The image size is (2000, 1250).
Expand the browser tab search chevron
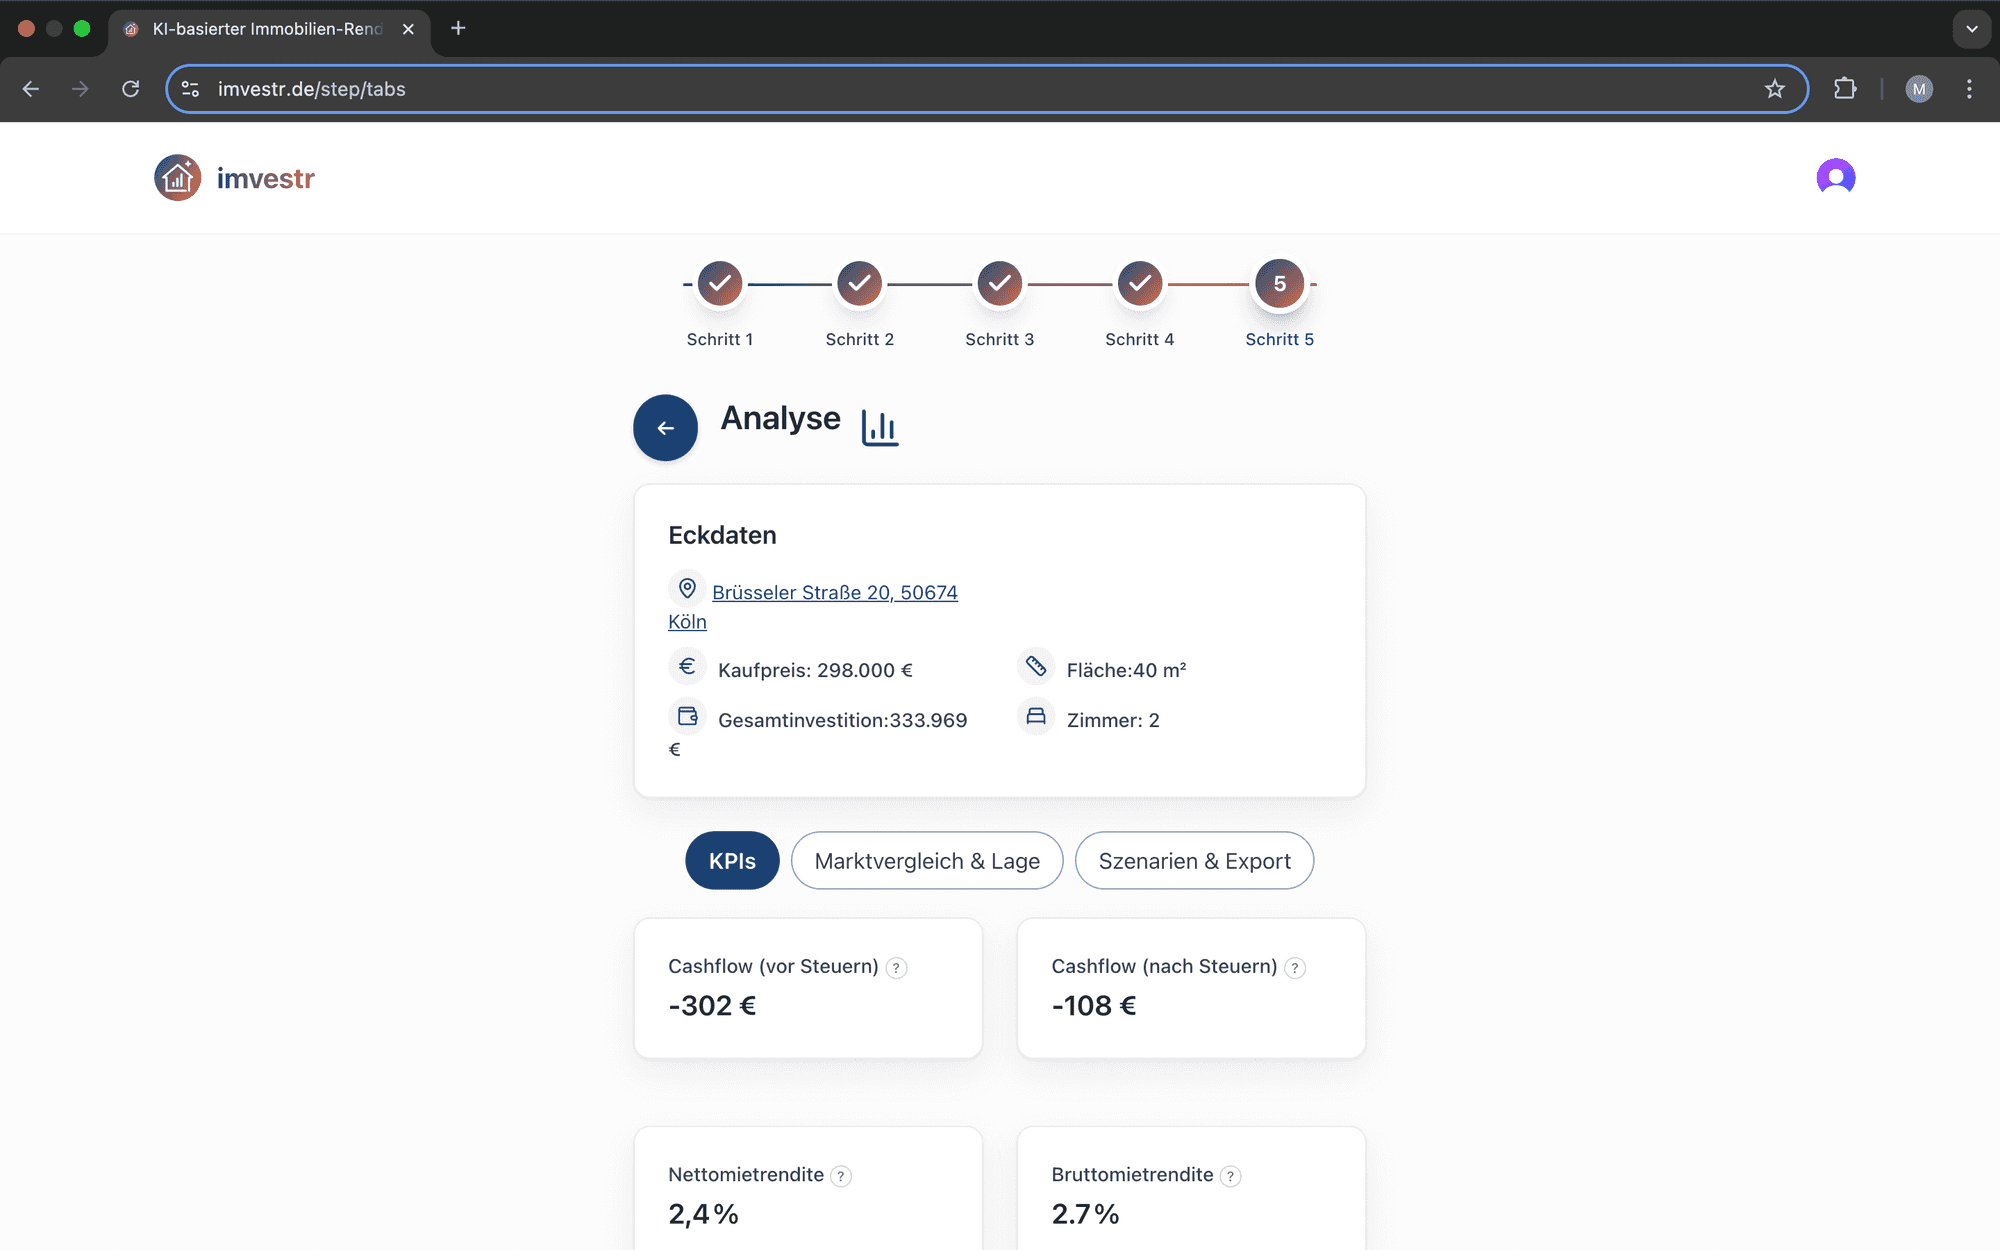pos(1971,29)
